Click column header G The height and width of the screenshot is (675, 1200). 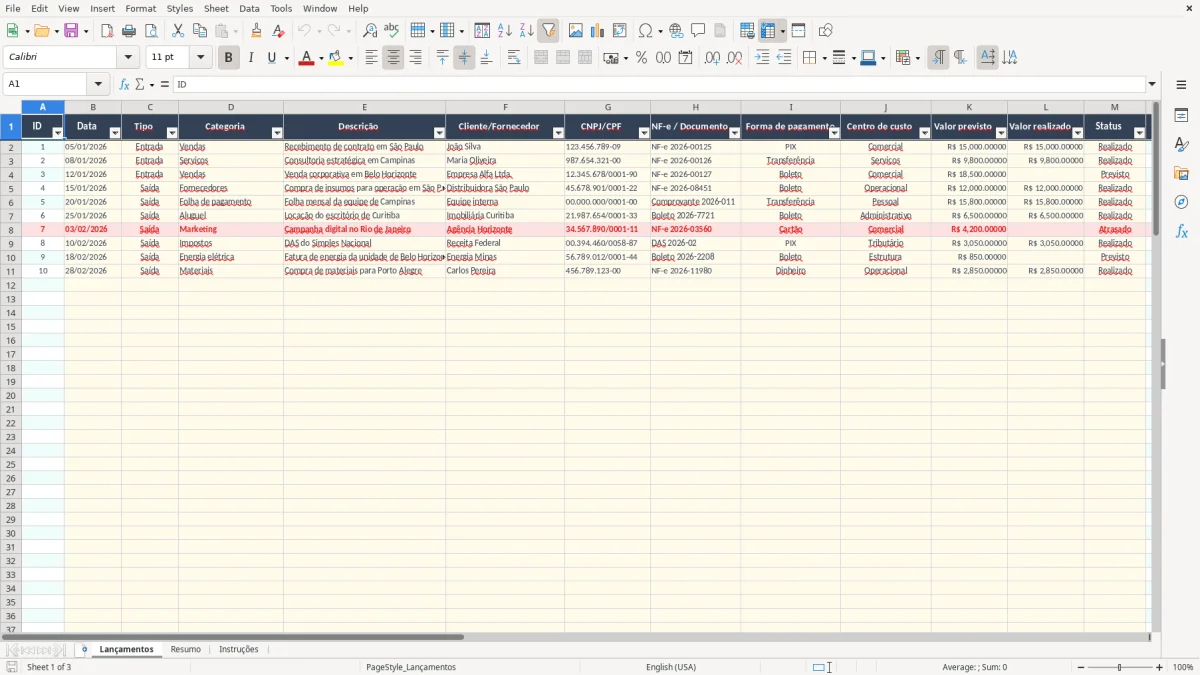coord(607,107)
